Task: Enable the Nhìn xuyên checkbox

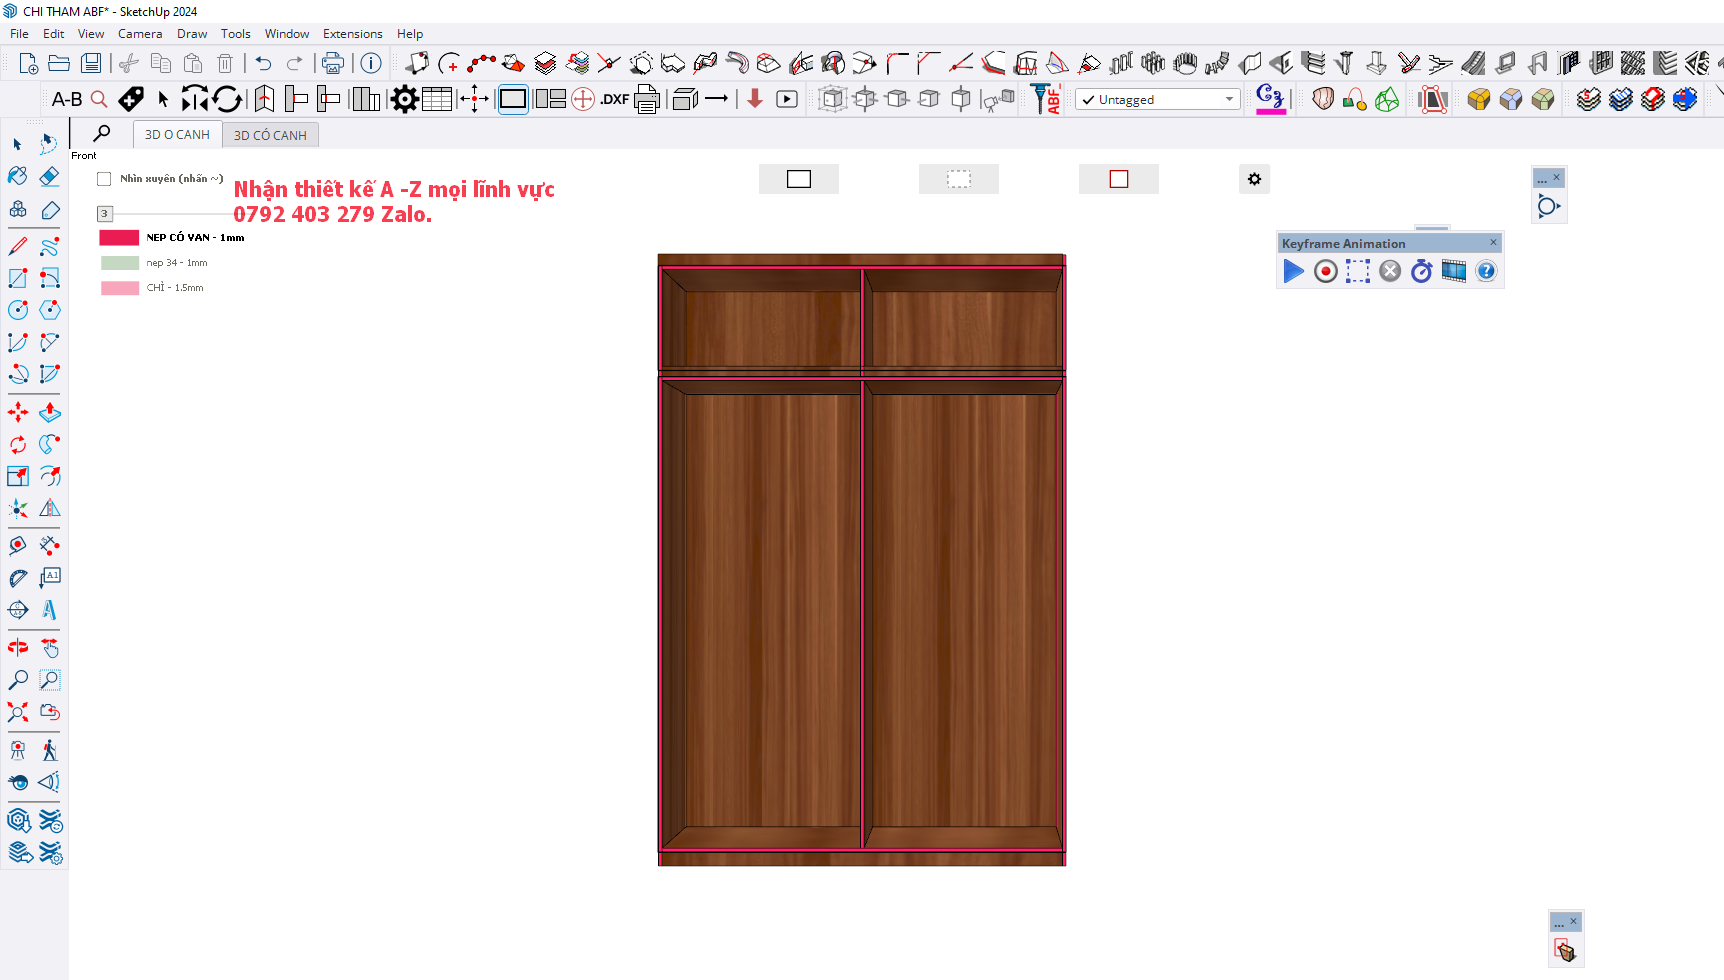Action: tap(104, 179)
